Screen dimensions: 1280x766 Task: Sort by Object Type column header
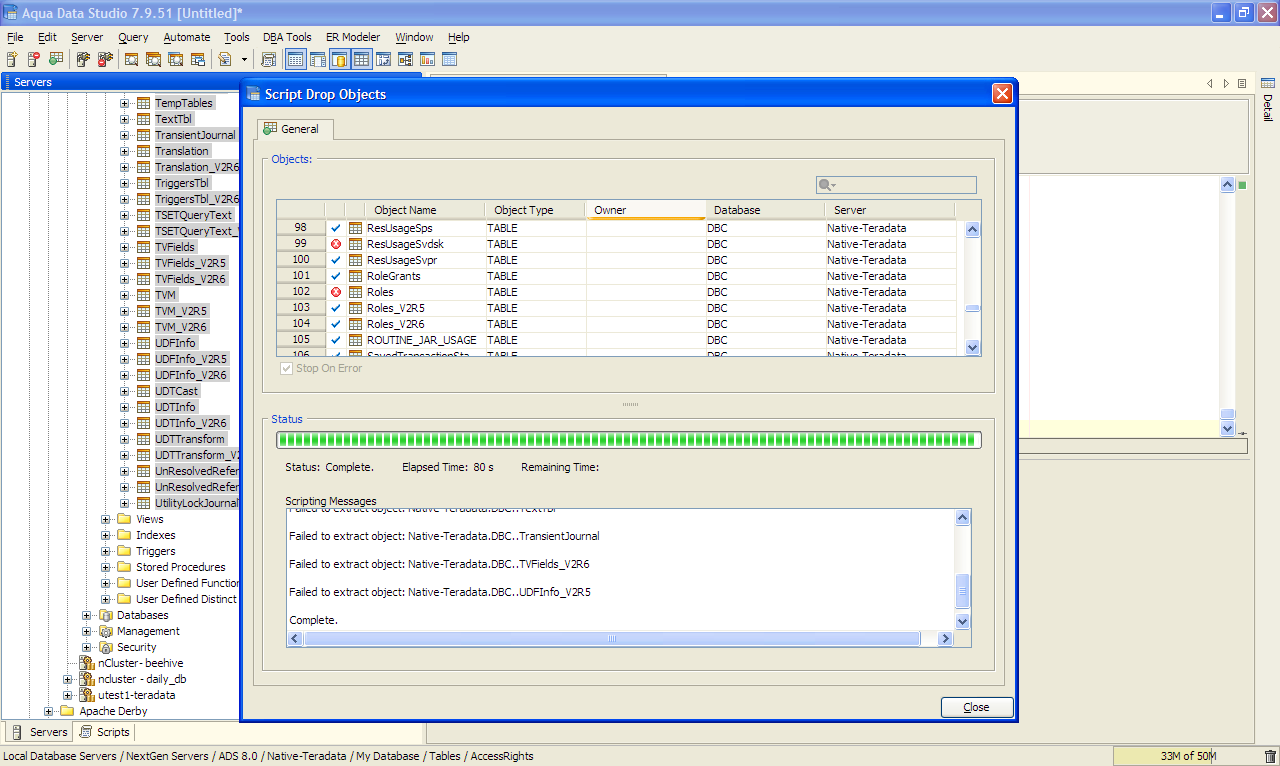535,210
